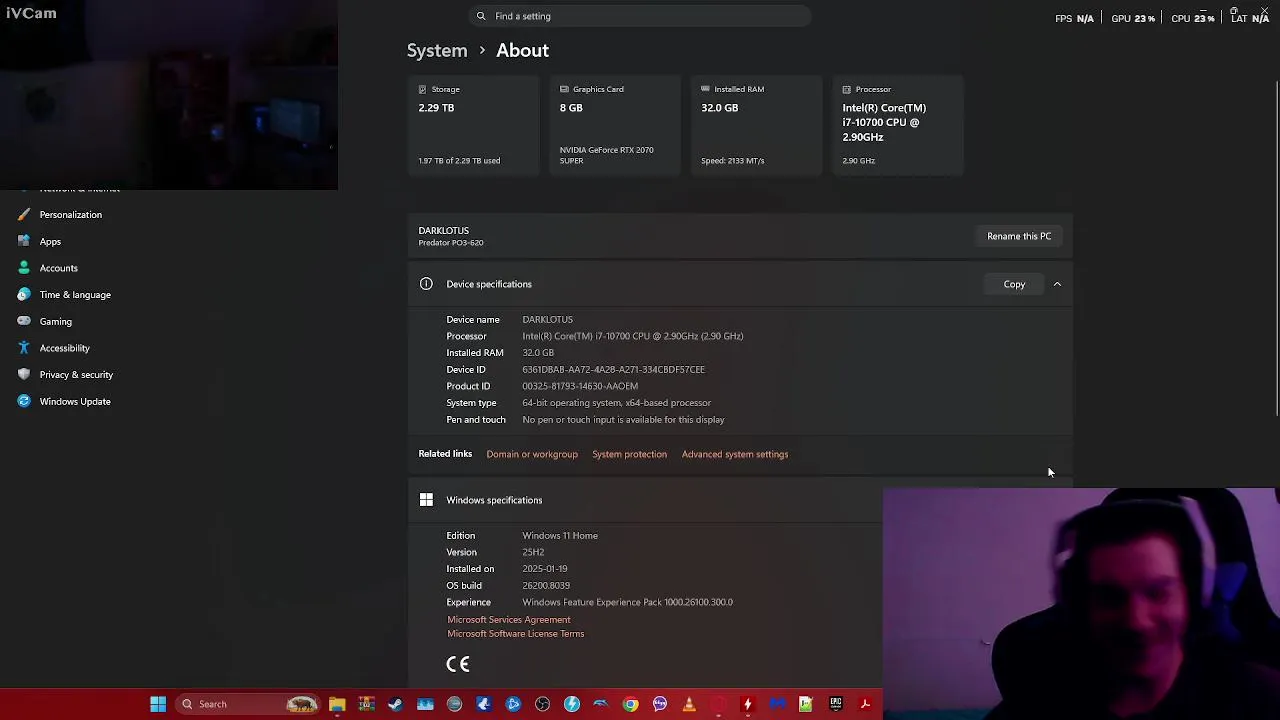Click the CPU 23% overlay readout
The width and height of the screenshot is (1280, 720).
(1193, 18)
